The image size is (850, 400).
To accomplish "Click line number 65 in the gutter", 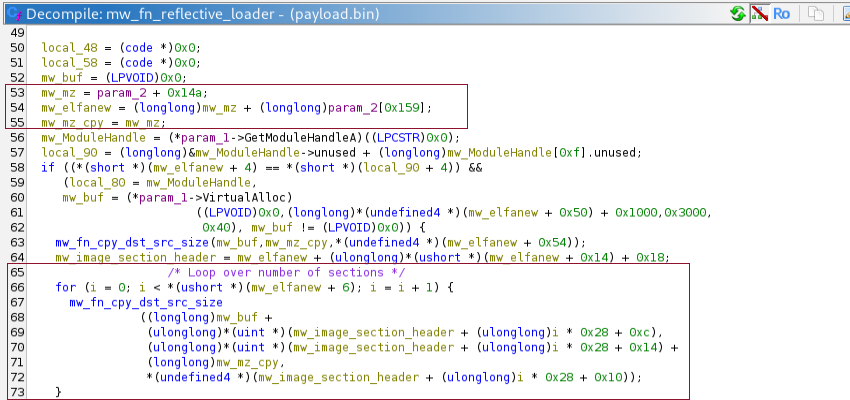I will pyautogui.click(x=17, y=272).
